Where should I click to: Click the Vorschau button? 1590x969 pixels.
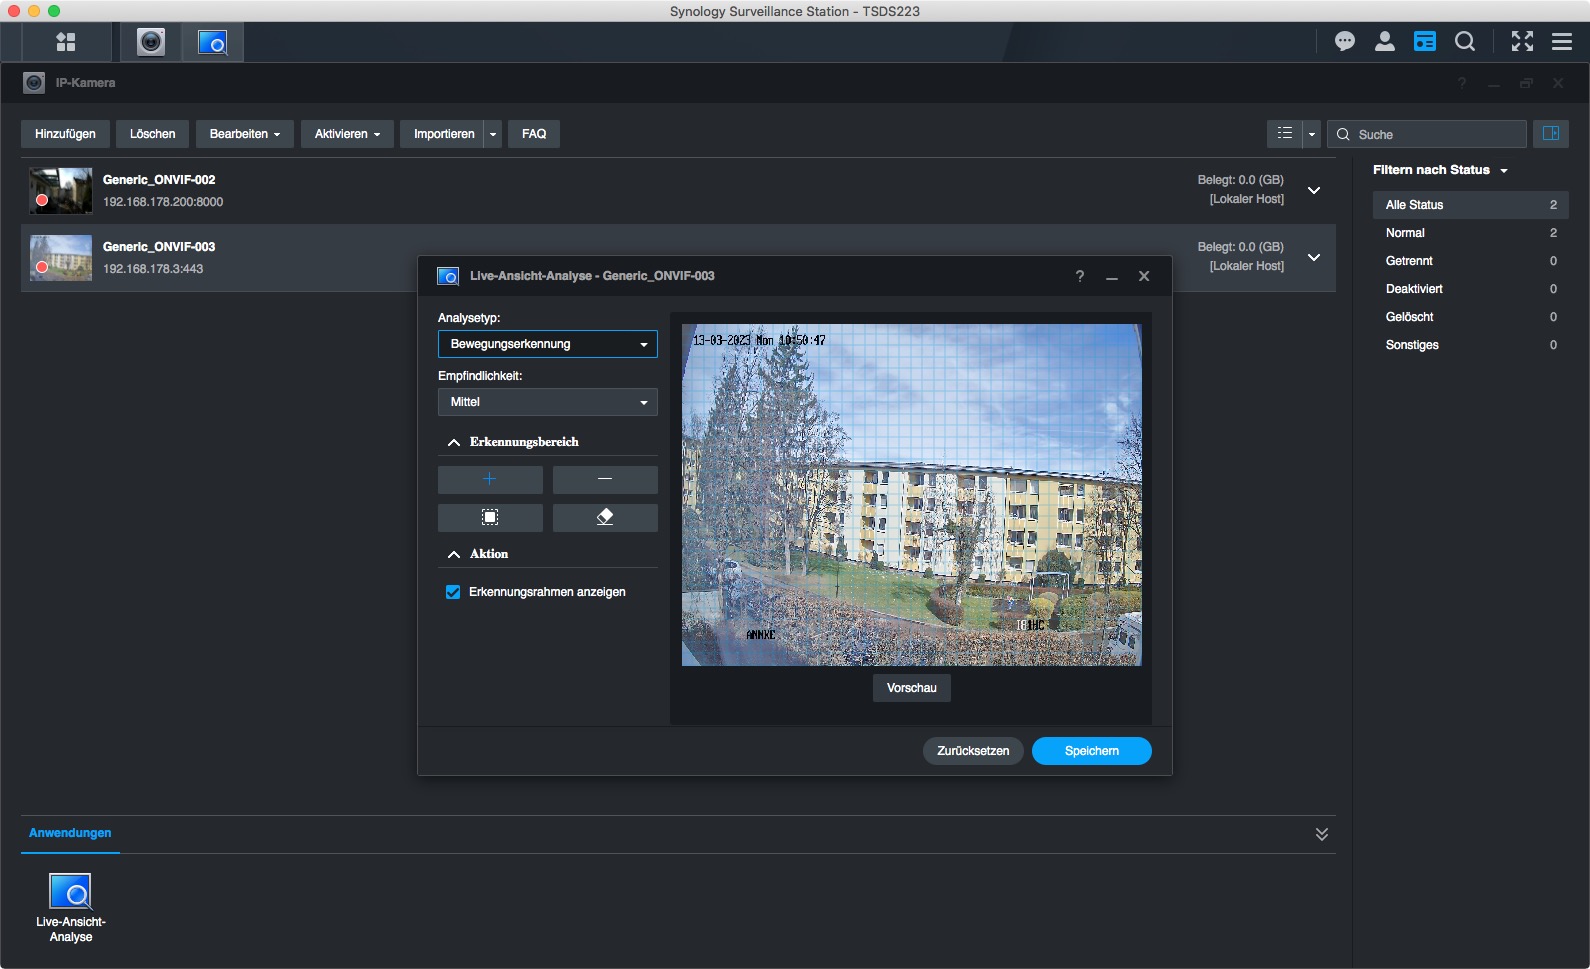(x=911, y=688)
